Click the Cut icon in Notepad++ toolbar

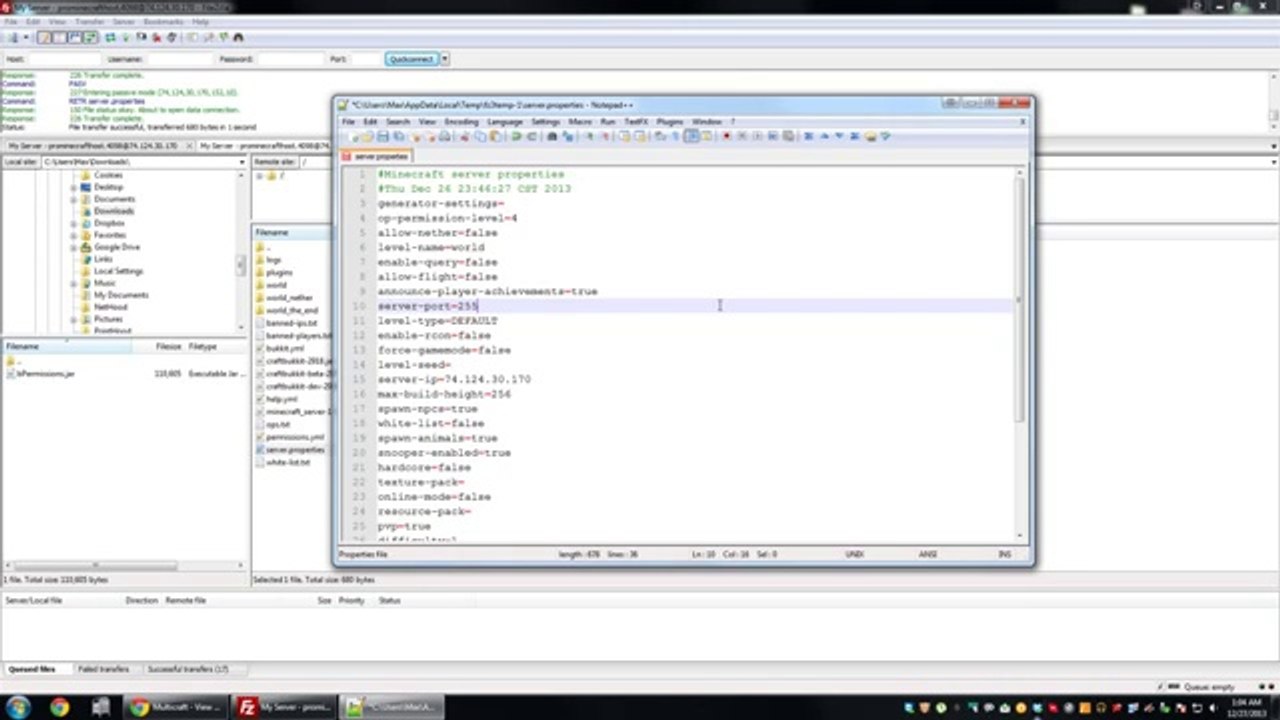463,136
